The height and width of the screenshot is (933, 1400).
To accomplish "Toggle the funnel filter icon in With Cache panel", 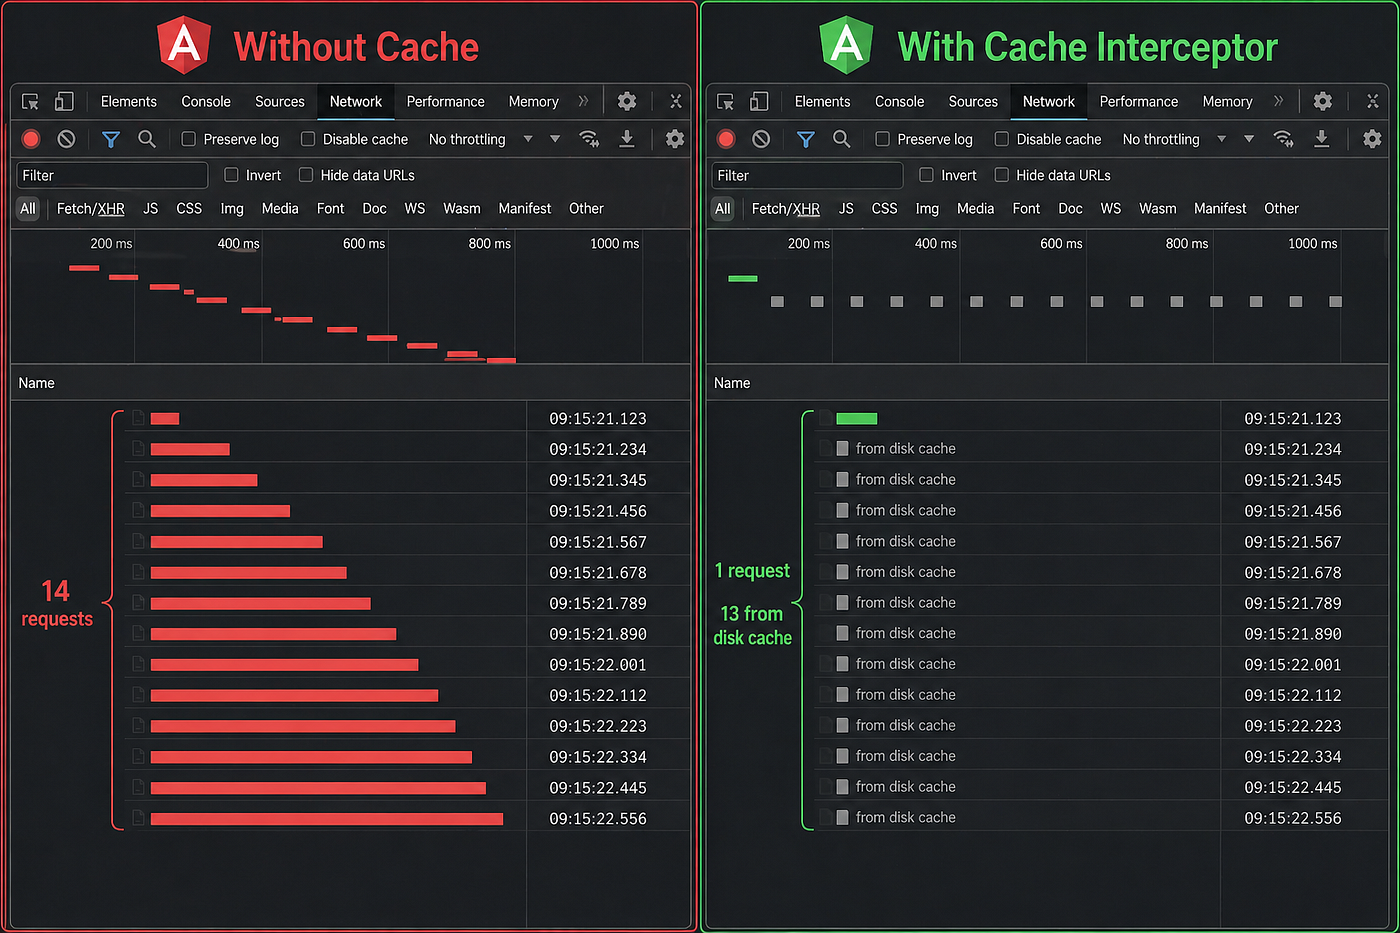I will coord(806,139).
